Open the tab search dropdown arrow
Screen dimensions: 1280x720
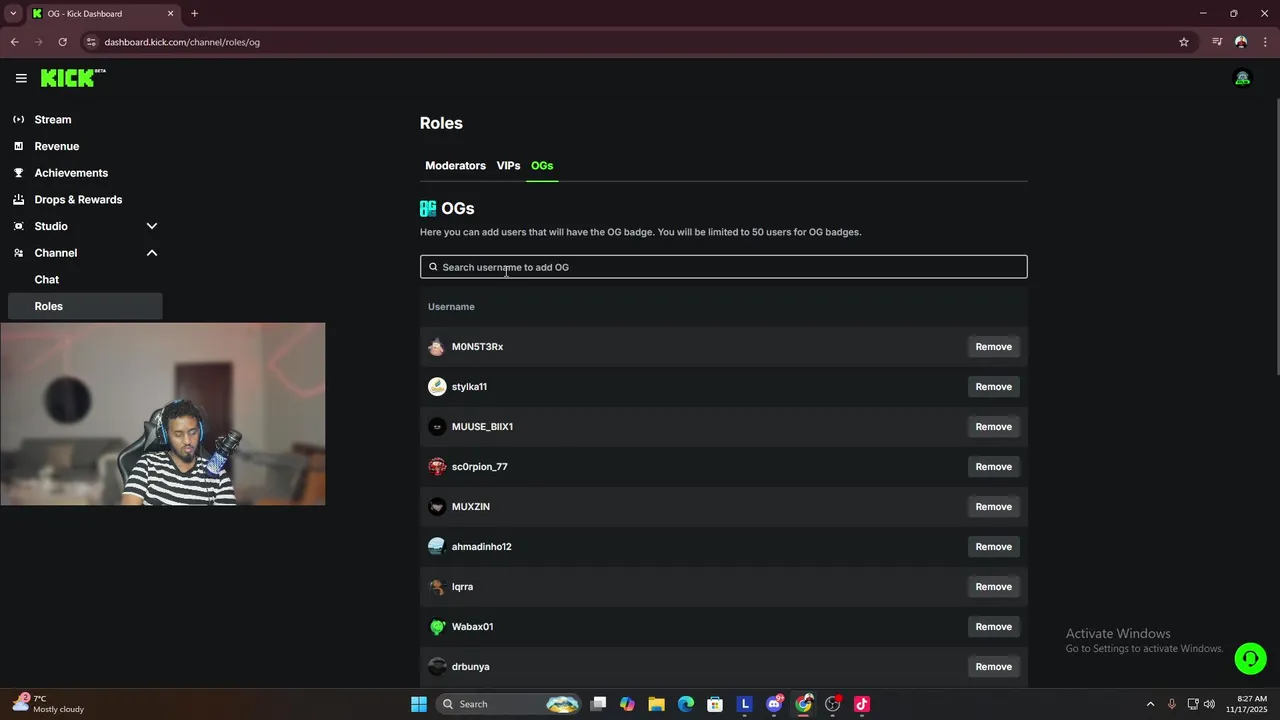point(13,14)
